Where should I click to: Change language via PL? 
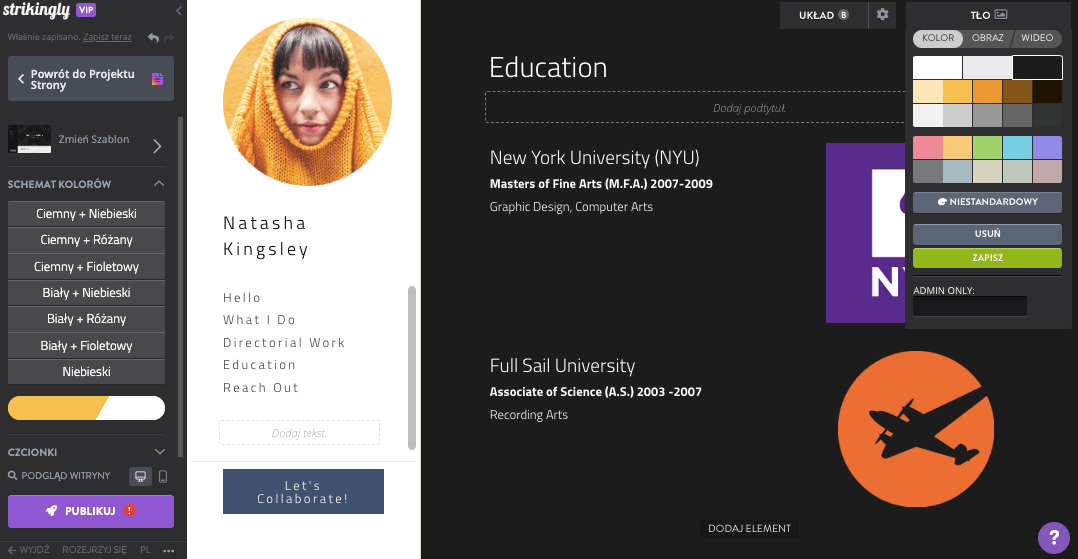[145, 550]
